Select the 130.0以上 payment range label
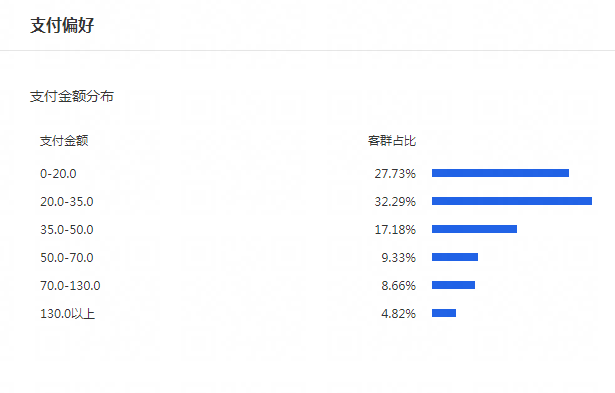Viewport: 615px width, 393px height. point(67,314)
